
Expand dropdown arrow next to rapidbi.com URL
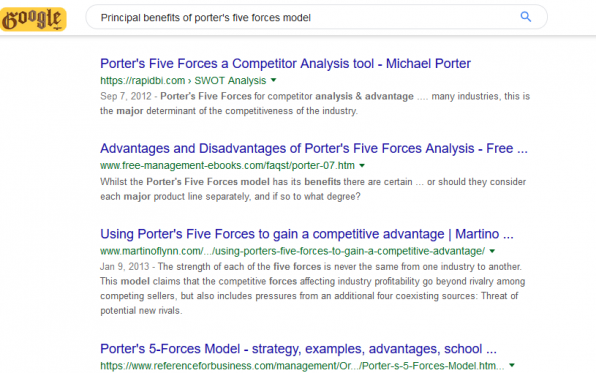[273, 80]
